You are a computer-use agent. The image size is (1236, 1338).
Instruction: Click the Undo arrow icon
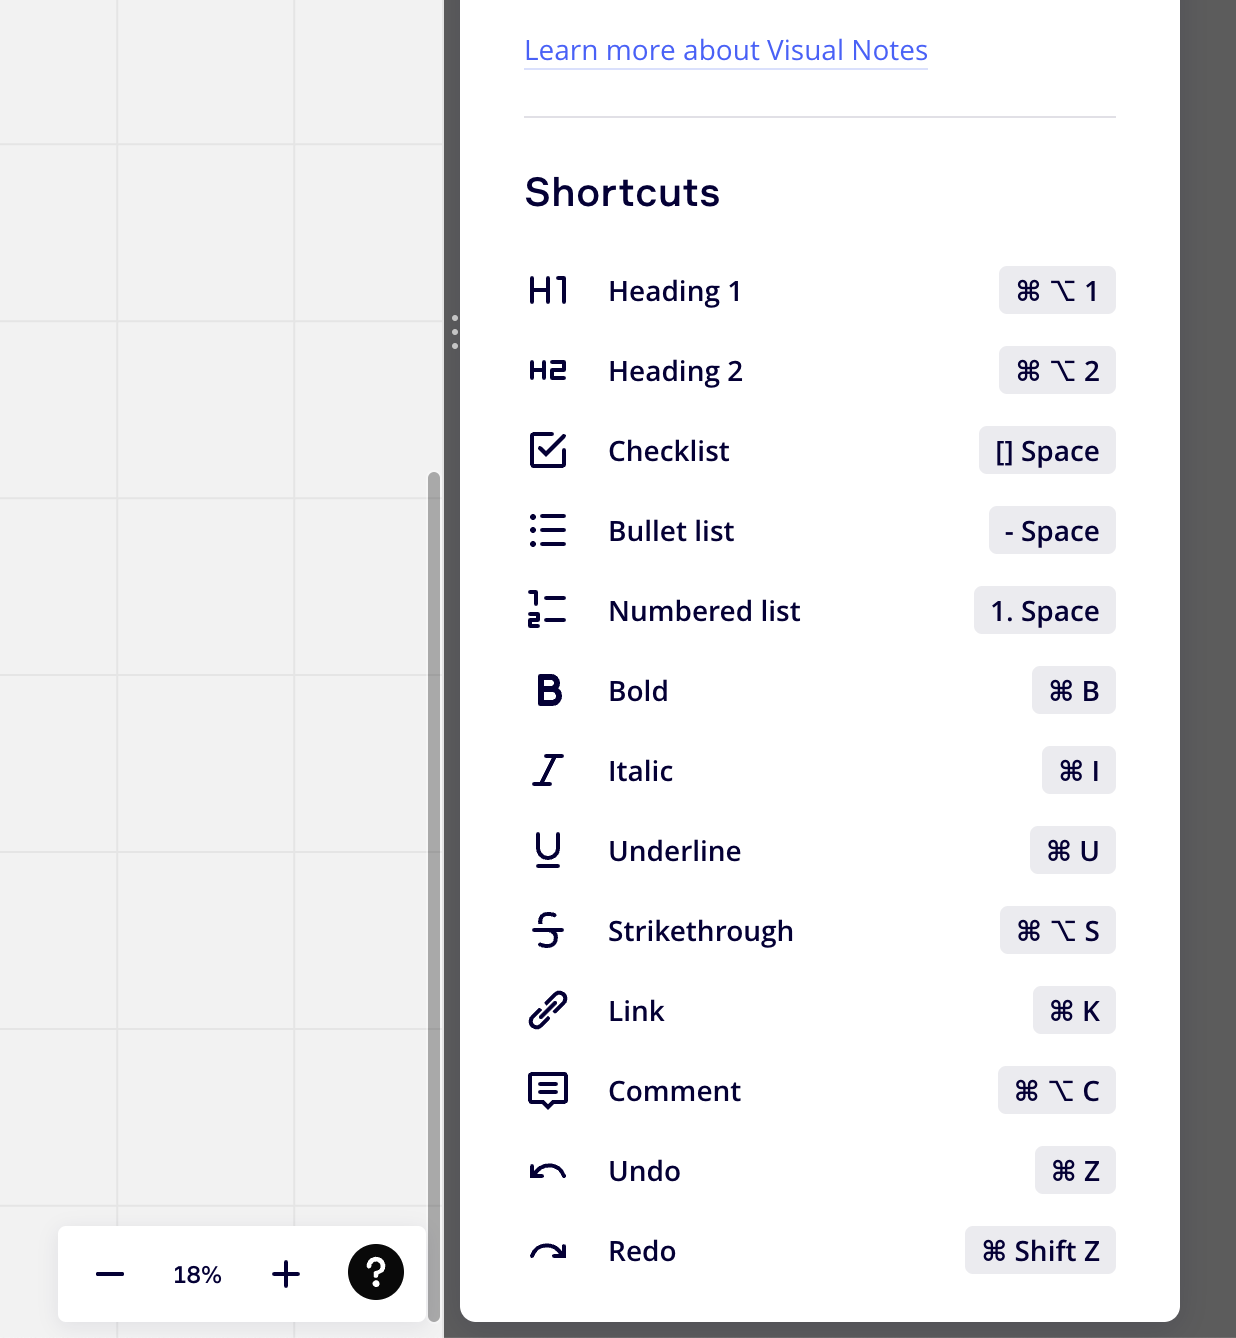coord(548,1171)
